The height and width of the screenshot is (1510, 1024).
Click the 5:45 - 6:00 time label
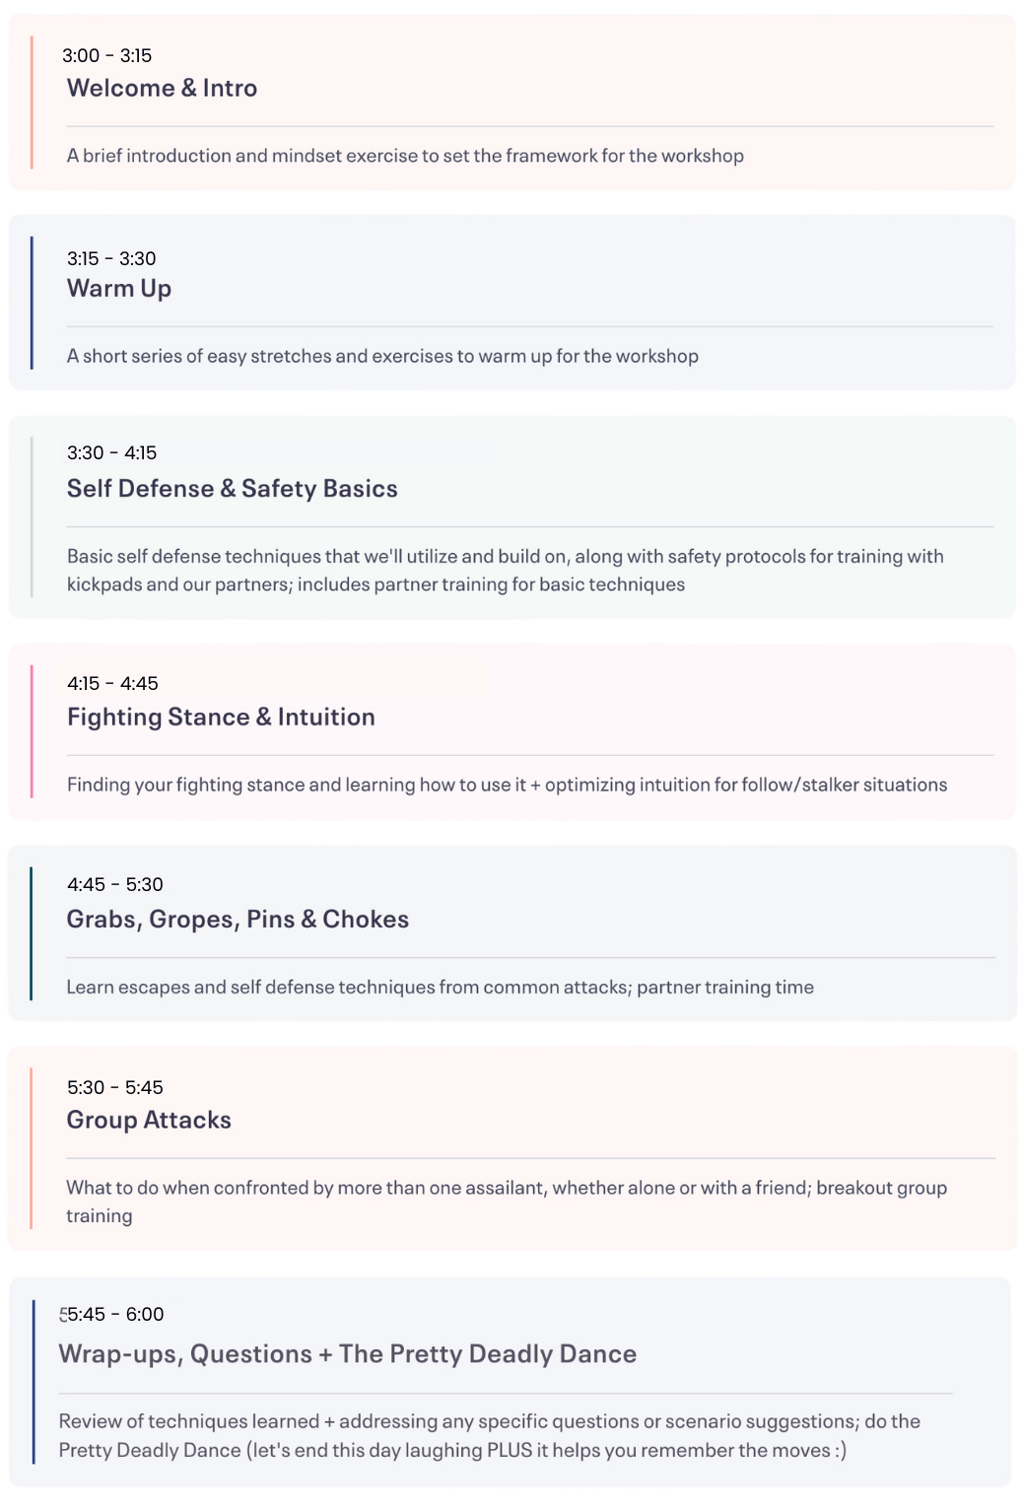(x=112, y=1315)
